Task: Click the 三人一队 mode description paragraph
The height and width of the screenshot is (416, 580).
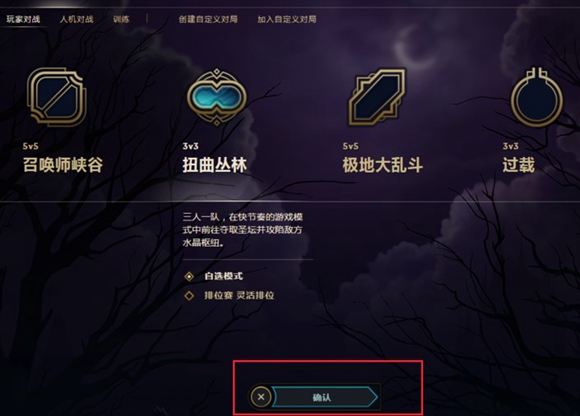Action: 243,230
